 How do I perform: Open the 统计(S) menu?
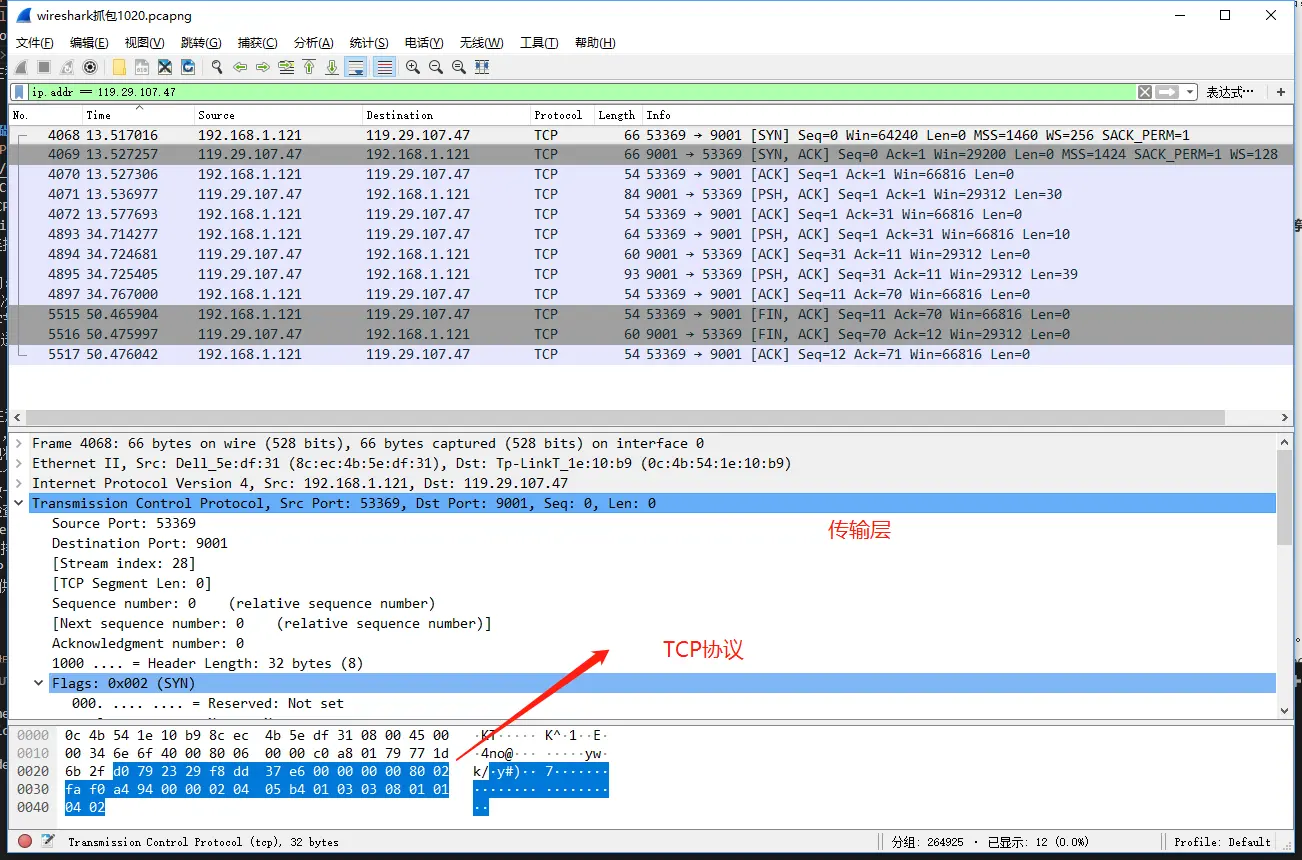(x=369, y=42)
